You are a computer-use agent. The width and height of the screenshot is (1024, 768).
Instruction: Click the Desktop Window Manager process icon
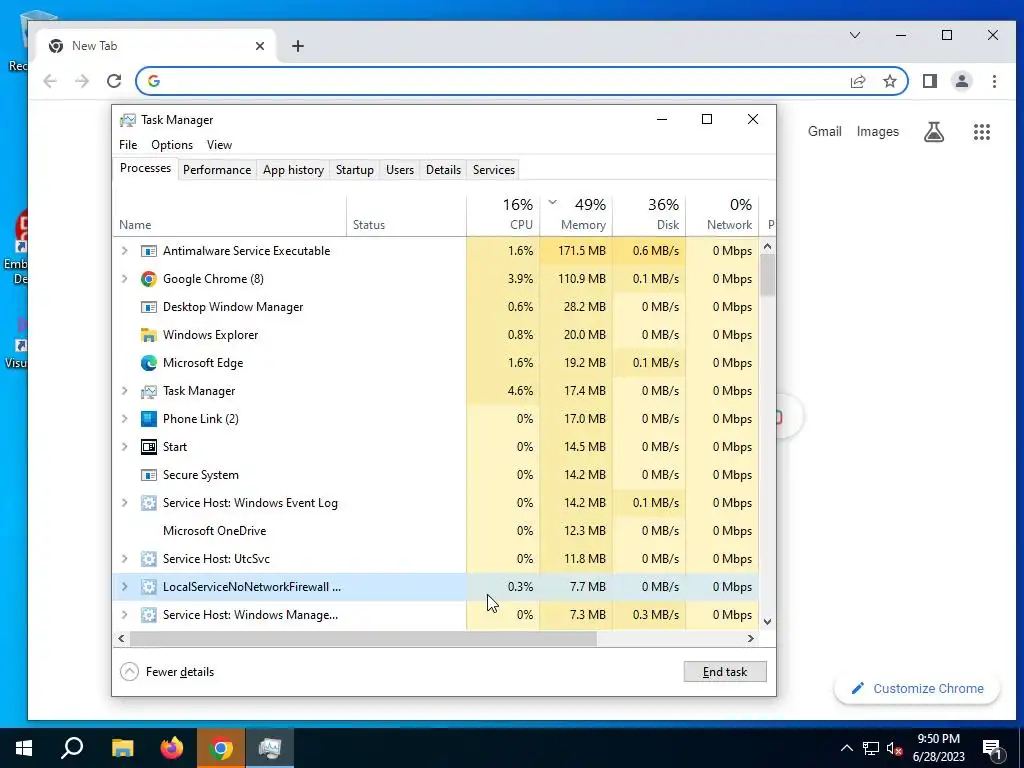click(149, 307)
